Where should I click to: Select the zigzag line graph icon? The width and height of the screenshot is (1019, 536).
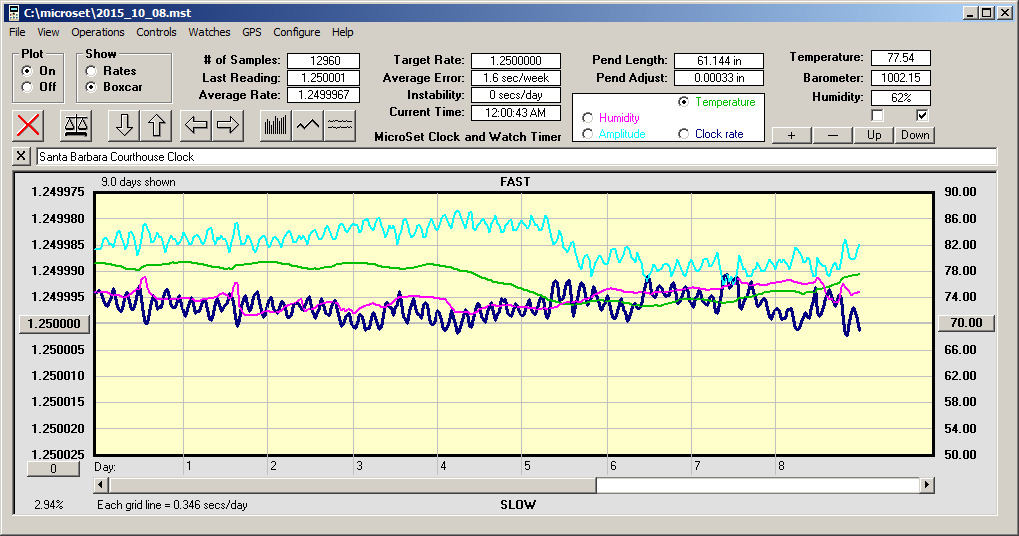click(x=307, y=125)
